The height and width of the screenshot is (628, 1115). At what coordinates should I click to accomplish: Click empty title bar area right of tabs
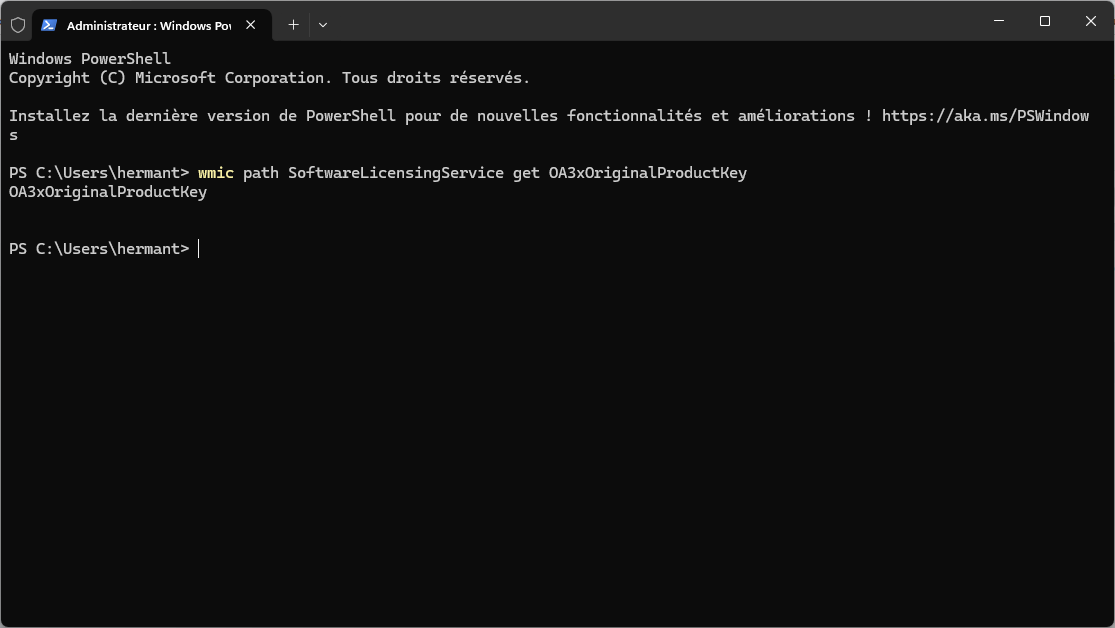tap(650, 22)
